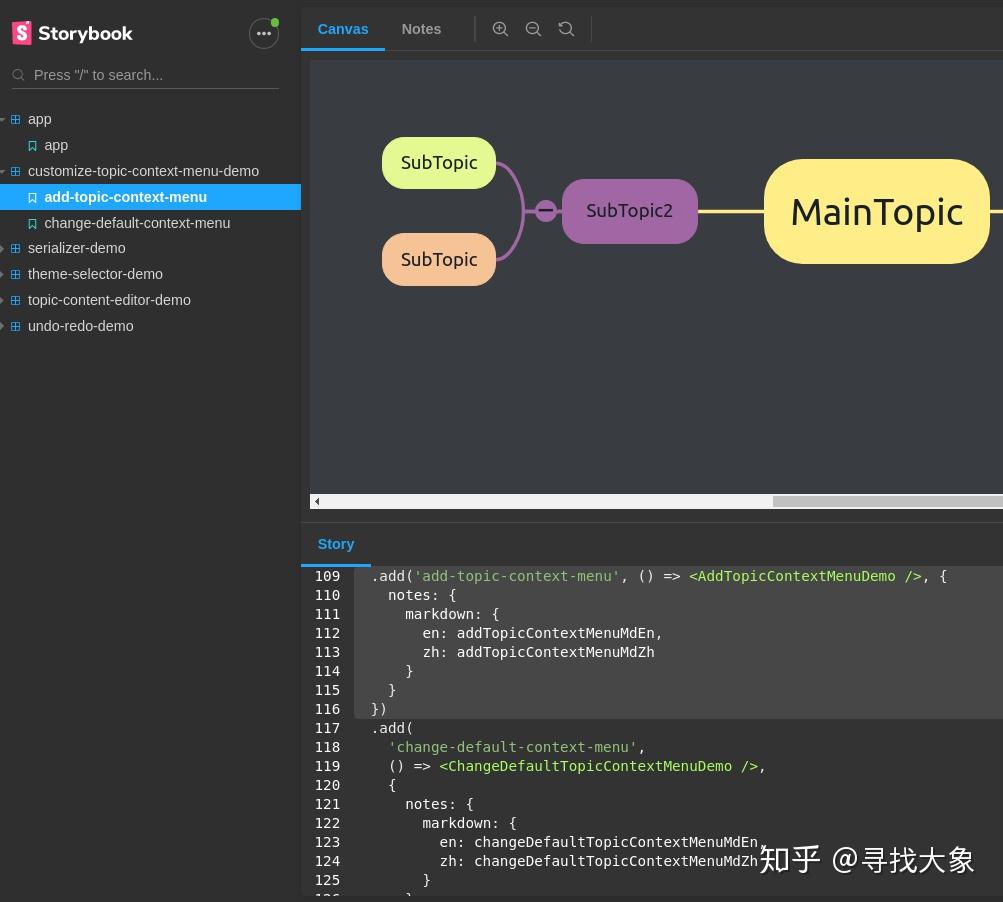Click the component grid icon beside undo-redo-demo
1003x902 pixels.
coord(15,326)
